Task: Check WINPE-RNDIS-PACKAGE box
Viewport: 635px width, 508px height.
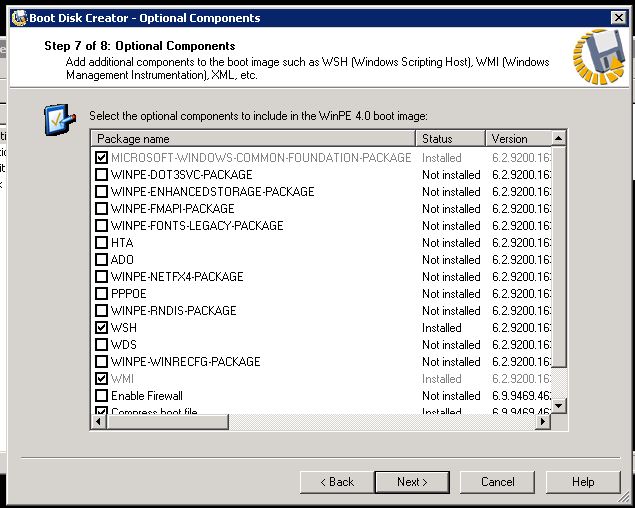Action: (101, 310)
